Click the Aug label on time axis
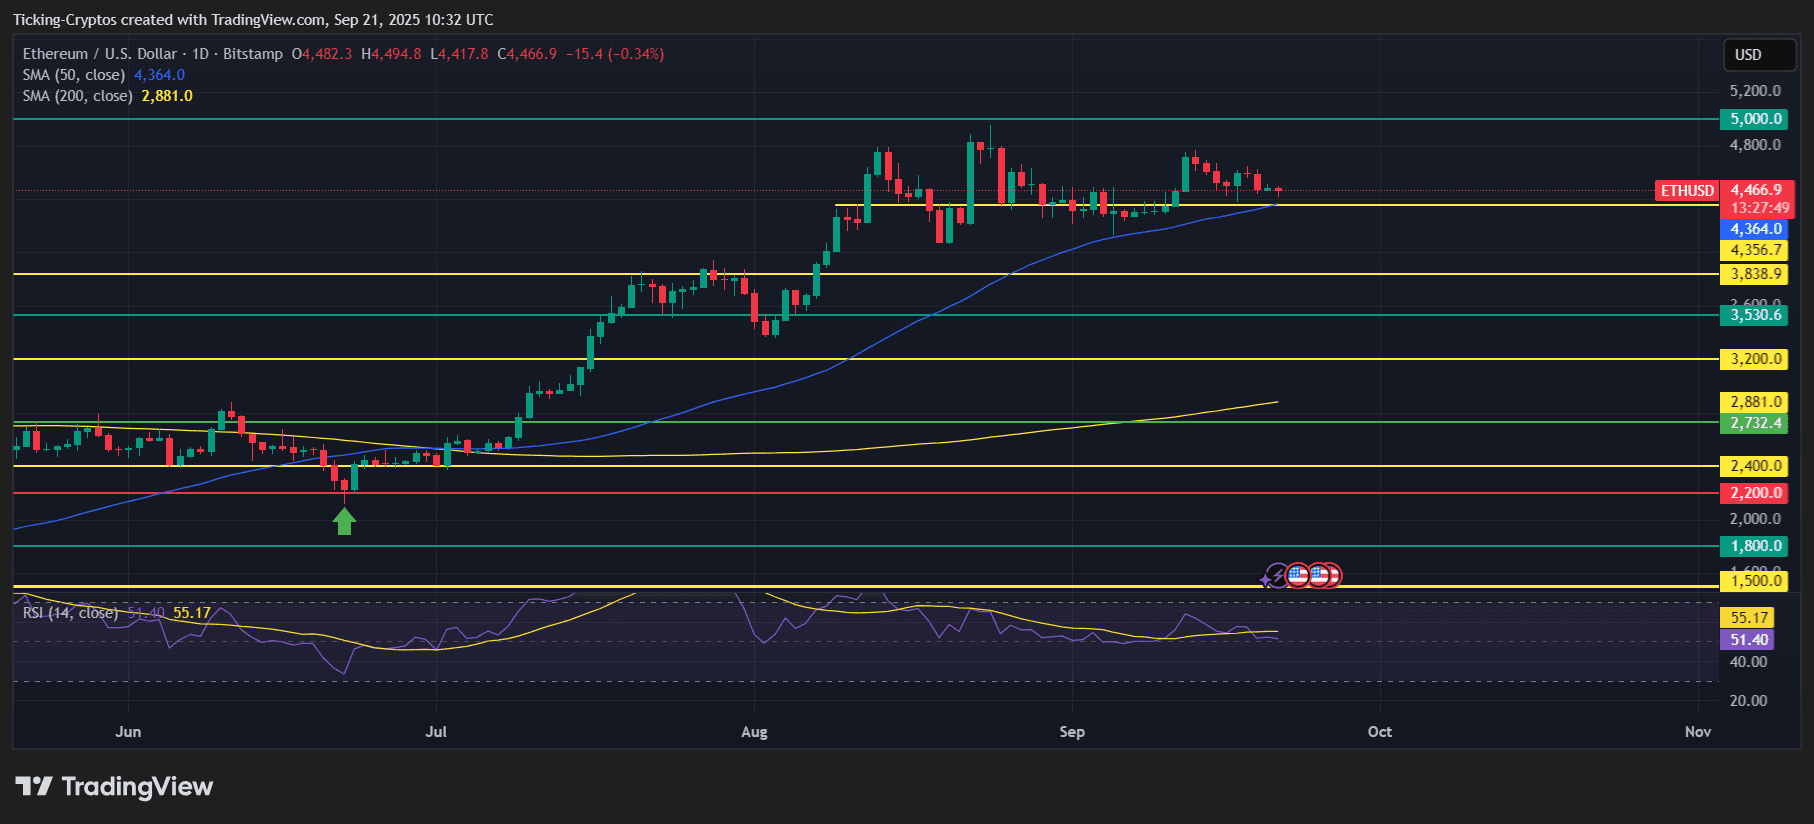This screenshot has width=1814, height=824. click(754, 732)
